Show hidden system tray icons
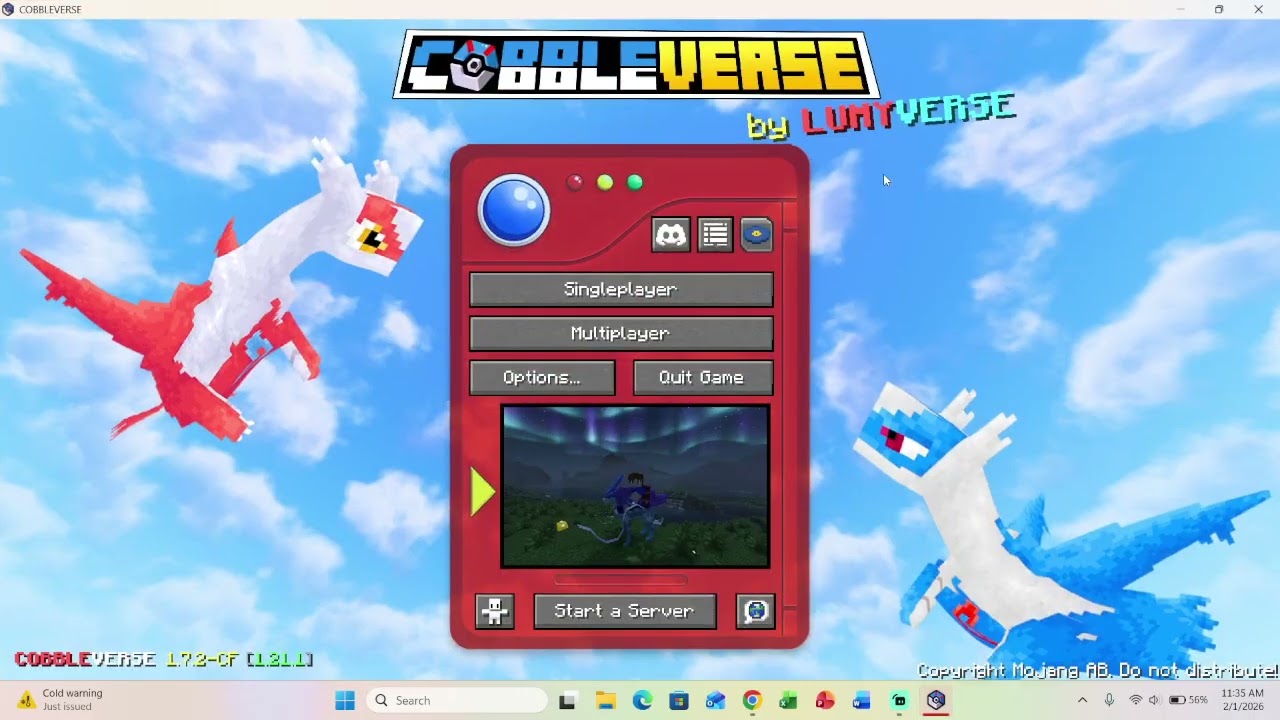1280x720 pixels. (1082, 700)
